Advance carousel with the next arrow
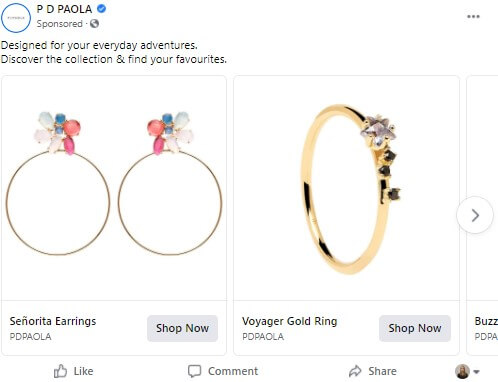Image resolution: width=498 pixels, height=382 pixels. [x=475, y=215]
